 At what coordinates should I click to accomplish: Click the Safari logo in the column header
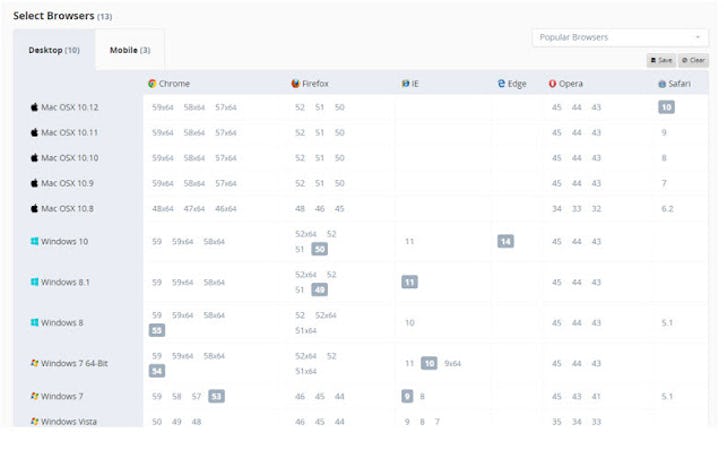click(662, 84)
